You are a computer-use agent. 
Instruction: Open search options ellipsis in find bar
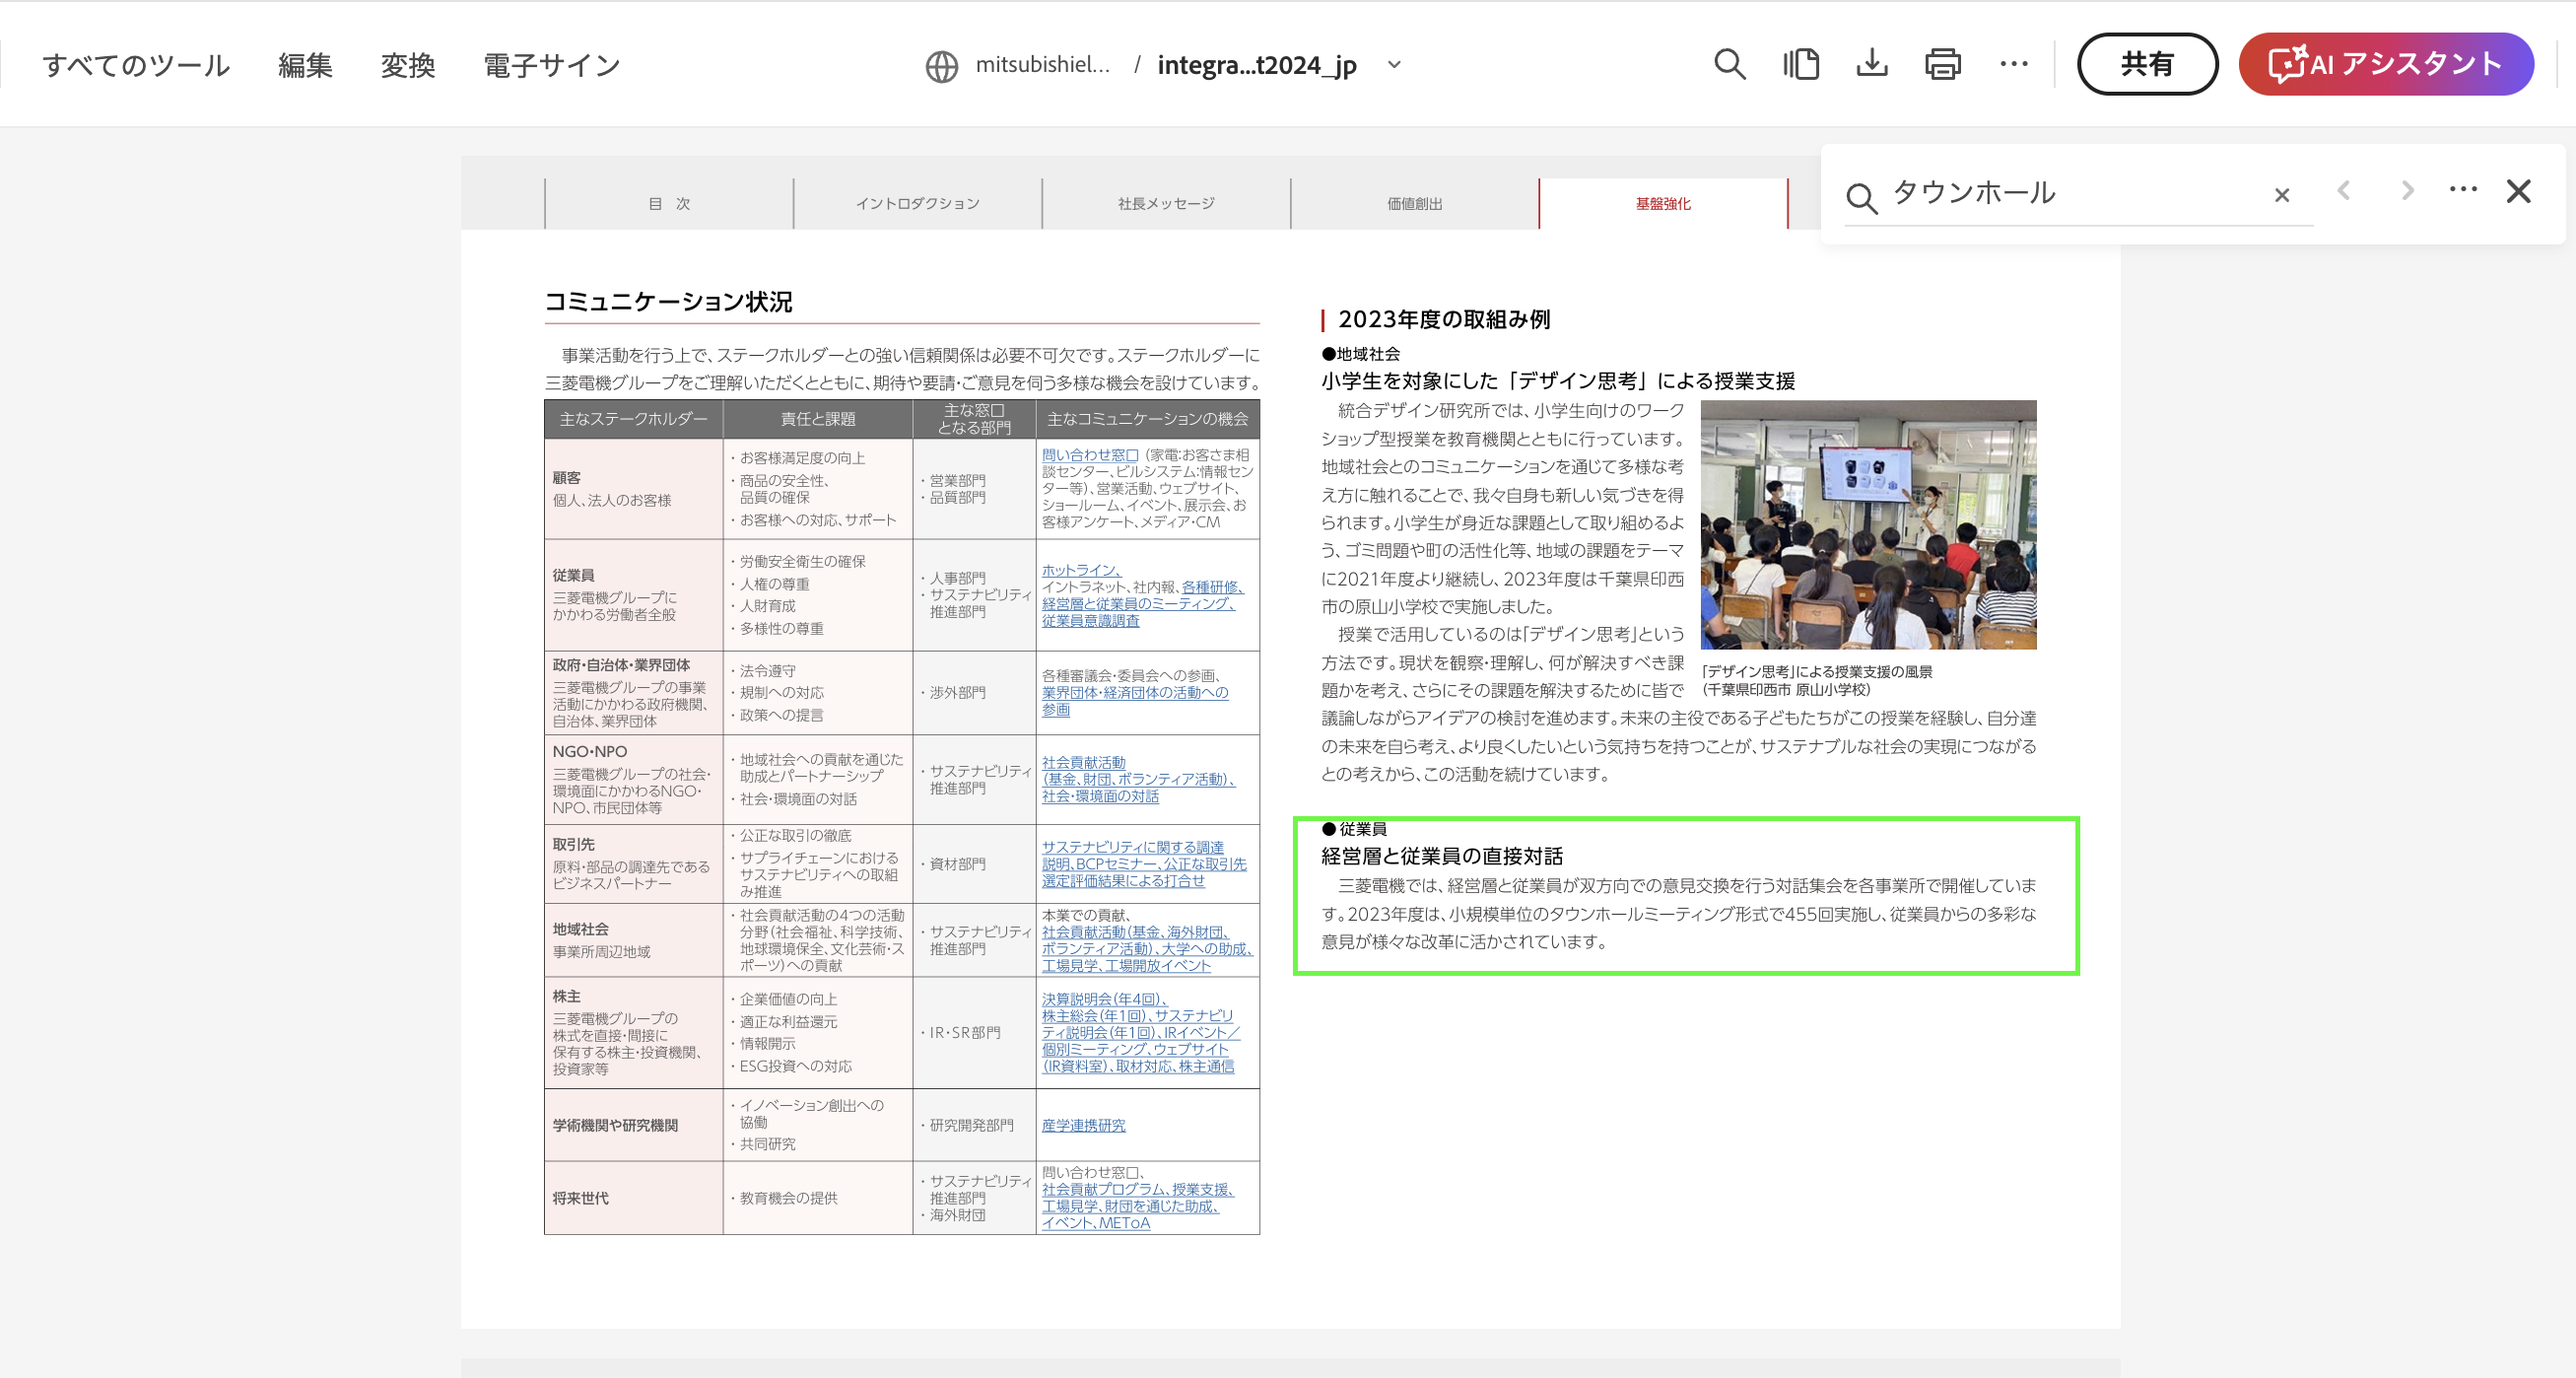pyautogui.click(x=2462, y=190)
